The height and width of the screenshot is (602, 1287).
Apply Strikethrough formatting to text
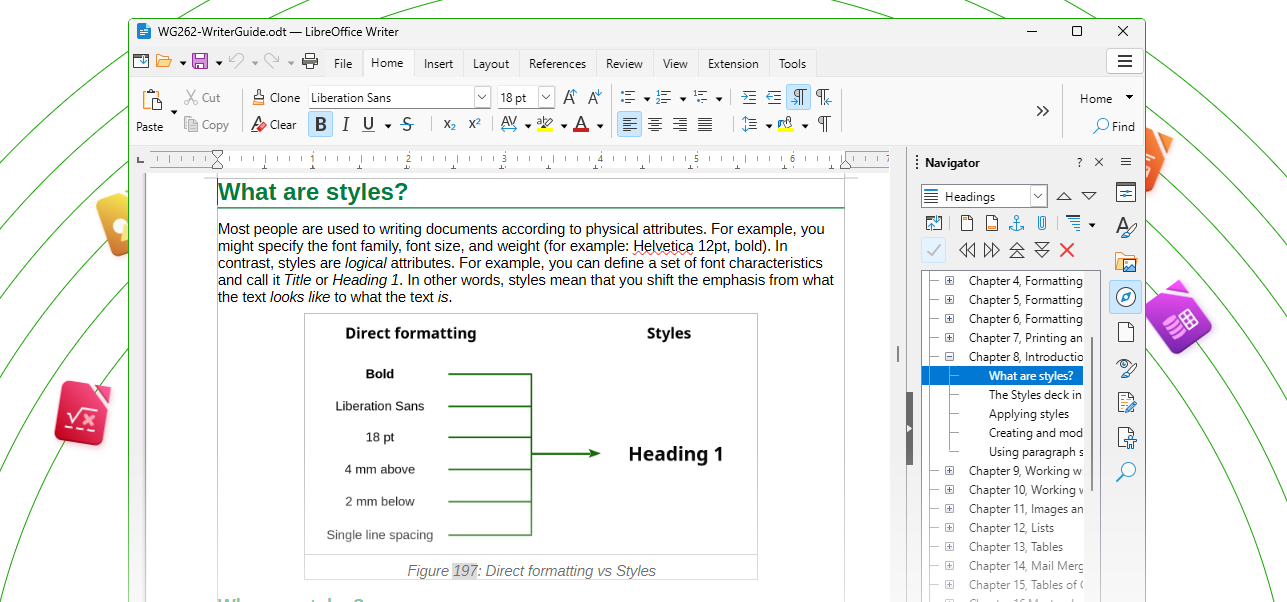point(407,125)
